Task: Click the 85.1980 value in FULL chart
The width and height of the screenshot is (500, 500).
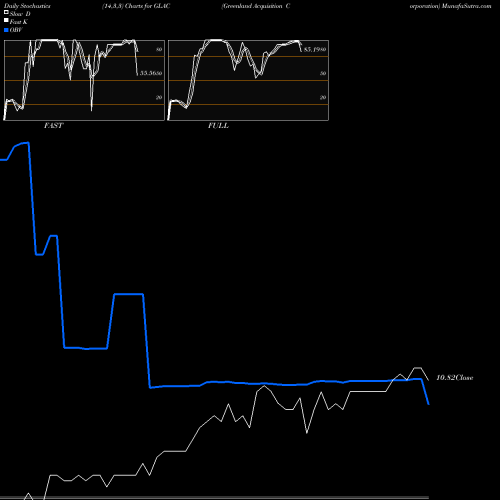Action: (315, 49)
